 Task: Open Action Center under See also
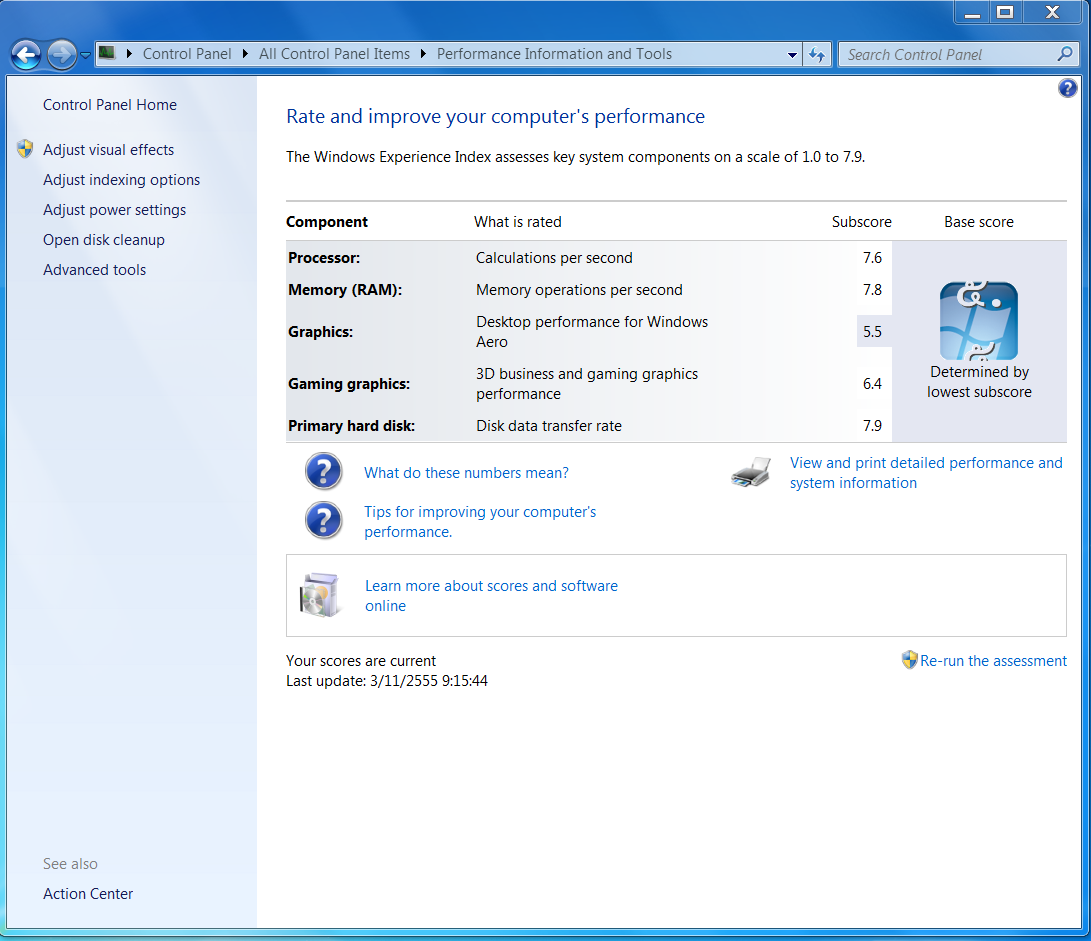(88, 894)
